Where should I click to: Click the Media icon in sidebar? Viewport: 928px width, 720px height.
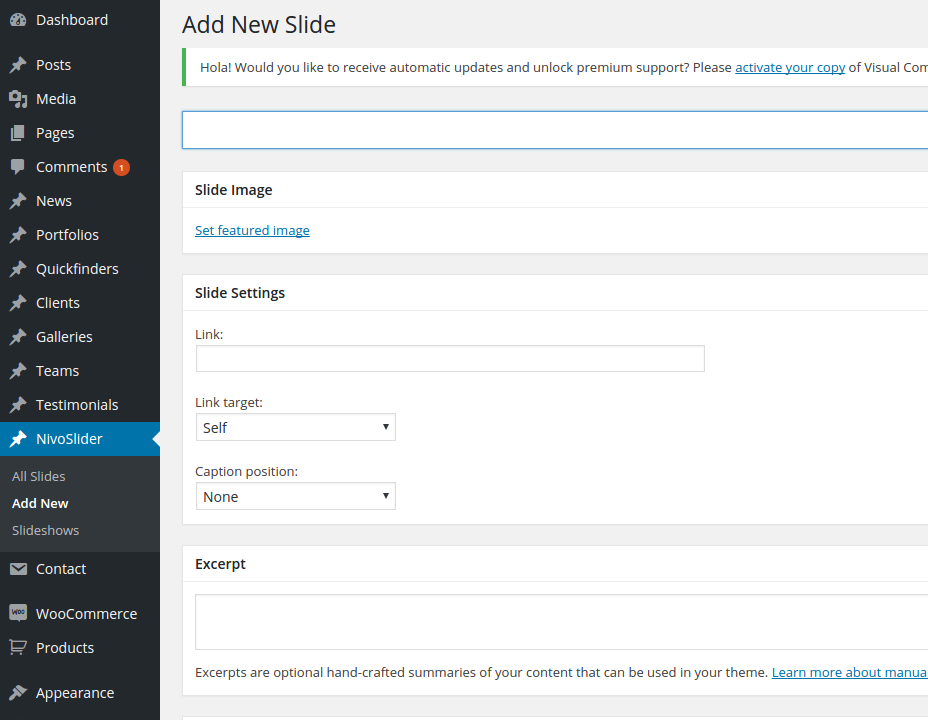(18, 99)
